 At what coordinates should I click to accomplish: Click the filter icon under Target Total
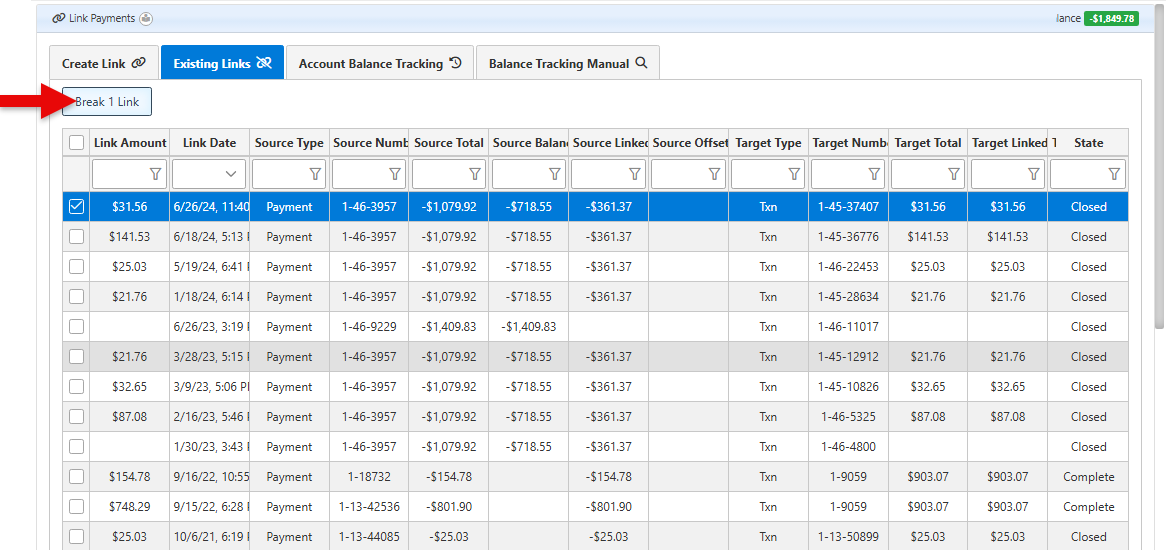(954, 174)
